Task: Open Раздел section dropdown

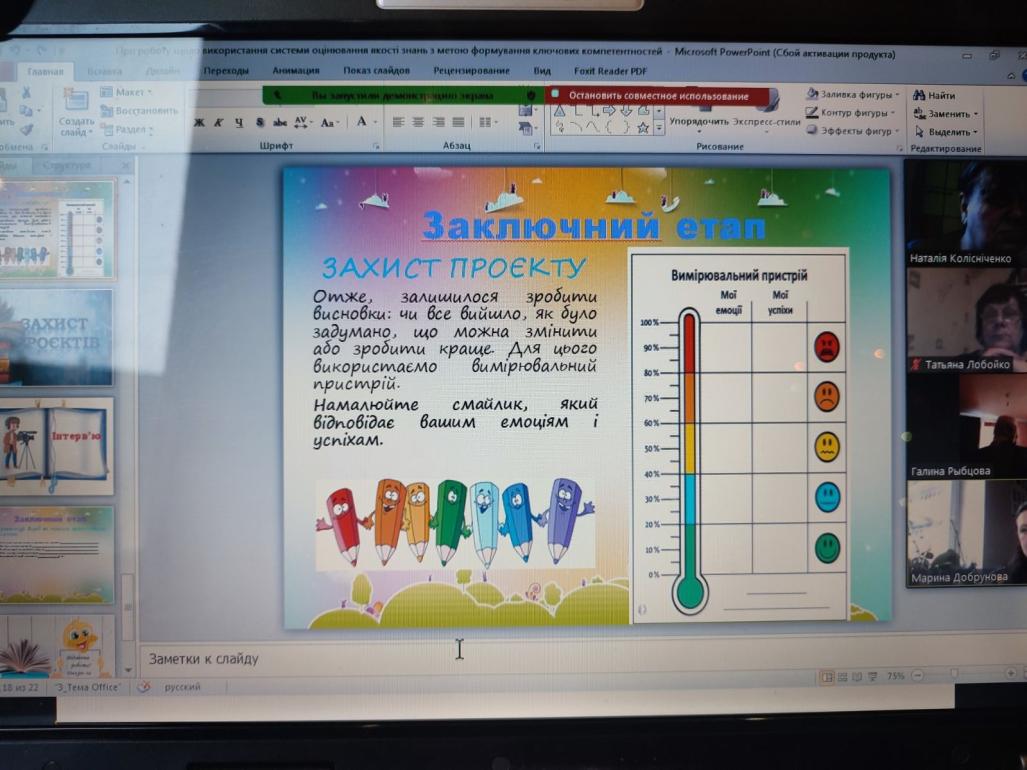Action: [127, 130]
